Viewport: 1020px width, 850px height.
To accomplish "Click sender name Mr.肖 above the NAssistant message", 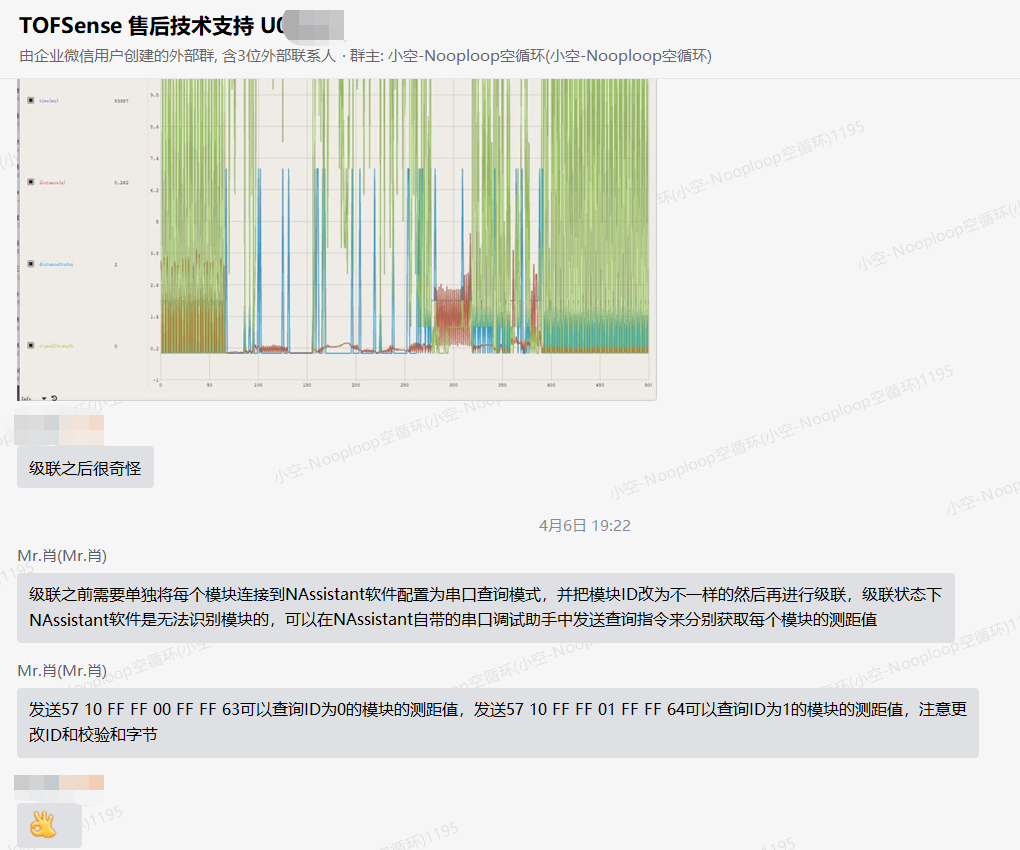I will point(62,555).
